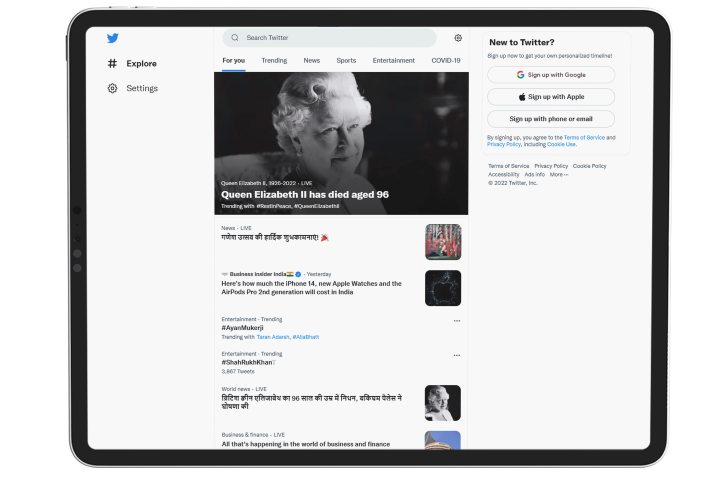Open Privacy Policy link in sign-up text
713x480 pixels.
pyautogui.click(x=504, y=145)
